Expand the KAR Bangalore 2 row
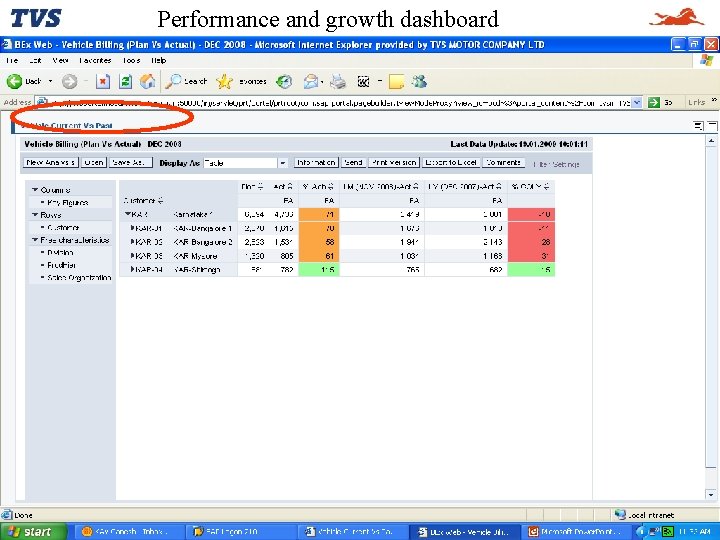Screen dimensions: 720x540 [133, 242]
